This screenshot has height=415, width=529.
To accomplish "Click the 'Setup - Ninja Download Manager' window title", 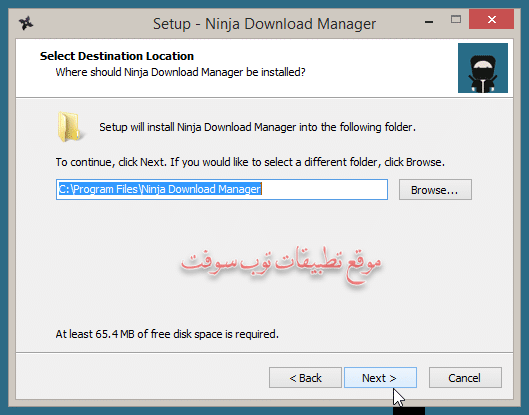I will pyautogui.click(x=264, y=24).
